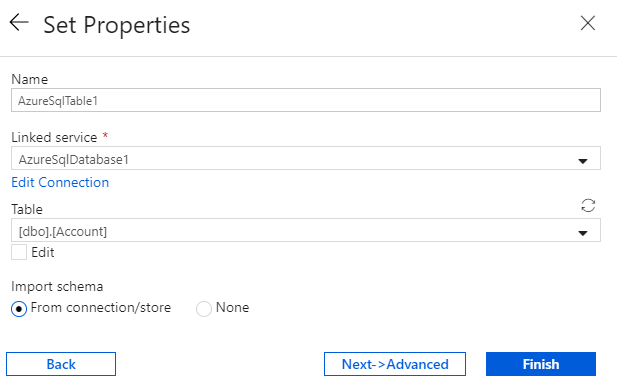Screen dimensions: 617x390
Task: Click the Set Properties title
Action: 117,25
